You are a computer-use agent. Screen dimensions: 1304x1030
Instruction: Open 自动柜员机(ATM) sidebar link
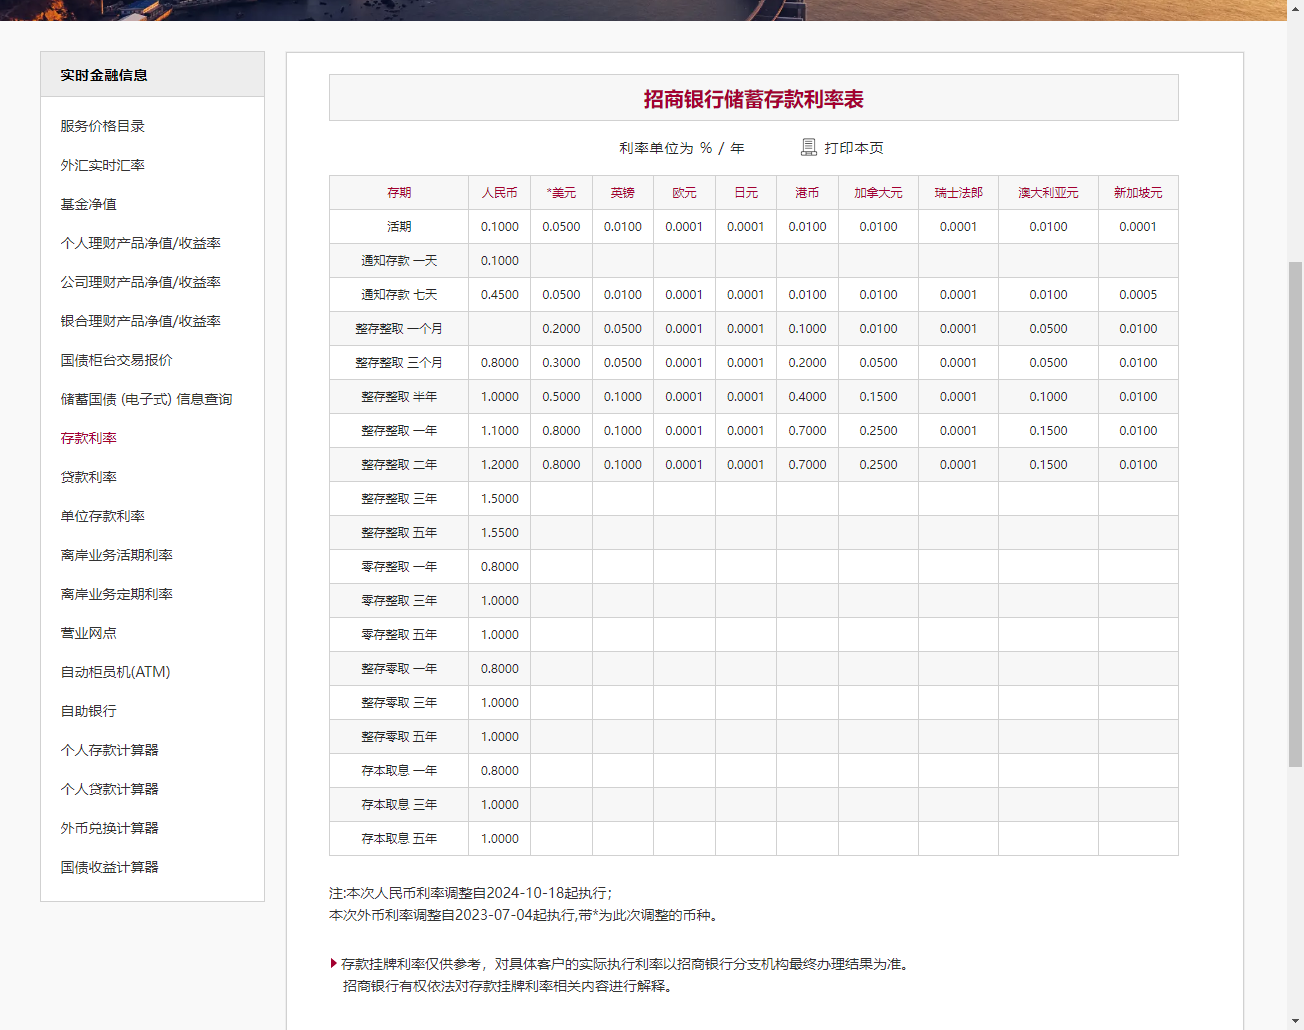[115, 672]
